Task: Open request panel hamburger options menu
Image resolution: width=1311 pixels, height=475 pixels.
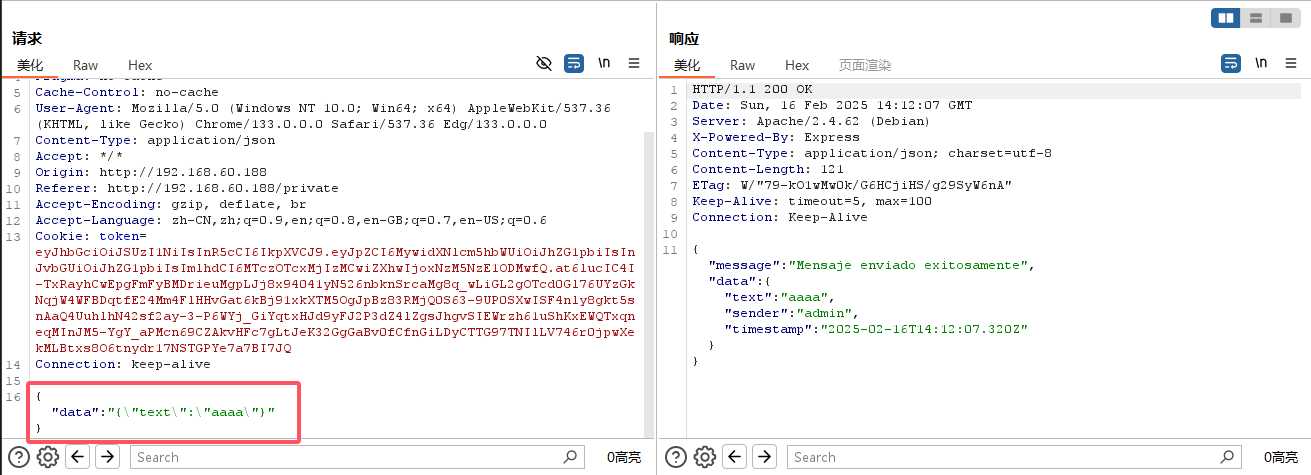Action: click(633, 63)
